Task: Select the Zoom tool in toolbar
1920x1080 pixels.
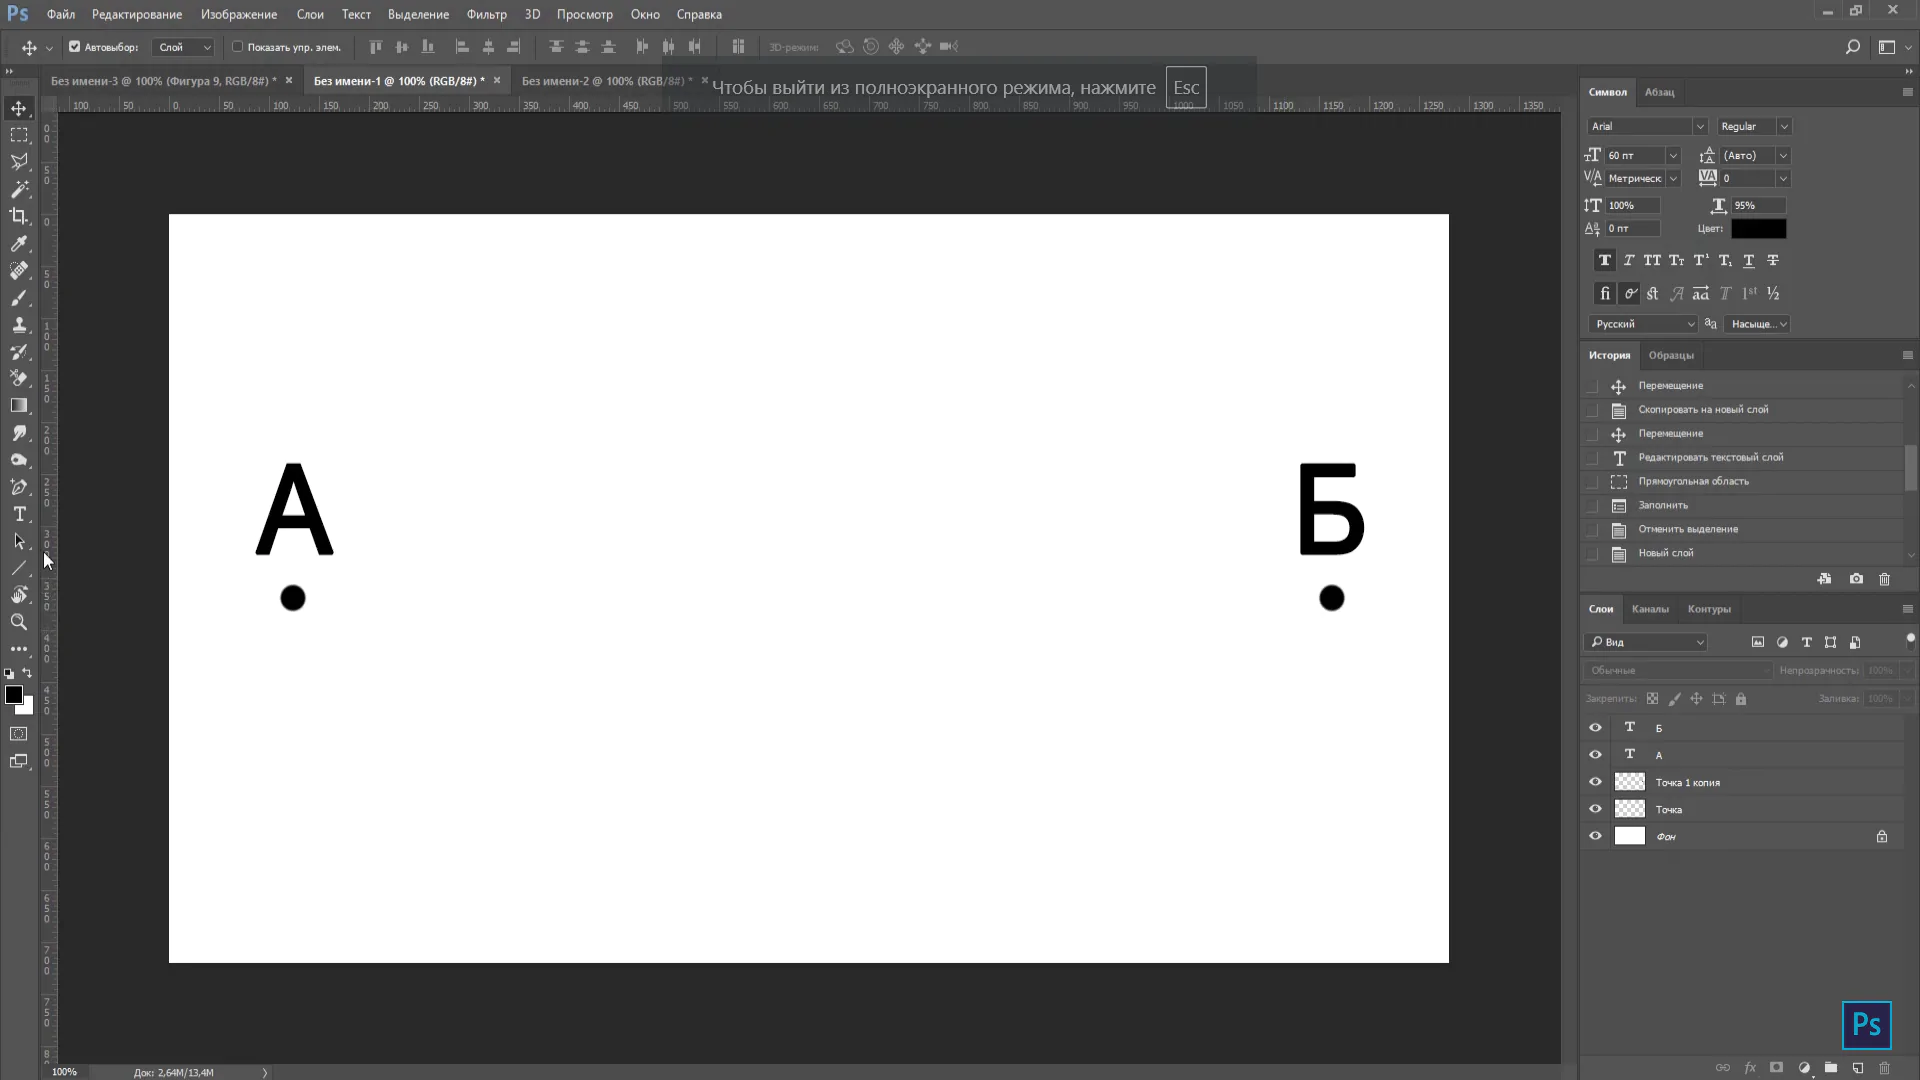Action: tap(19, 622)
